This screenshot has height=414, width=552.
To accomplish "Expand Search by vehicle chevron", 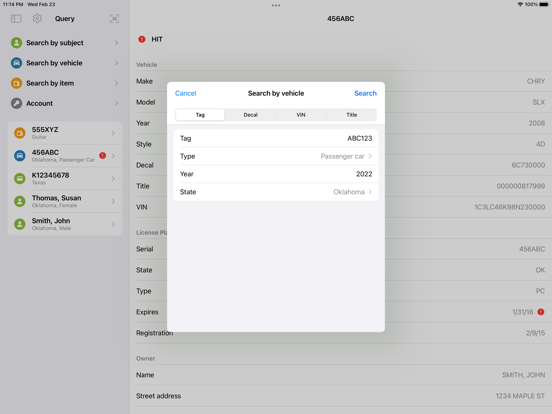I will [x=117, y=63].
